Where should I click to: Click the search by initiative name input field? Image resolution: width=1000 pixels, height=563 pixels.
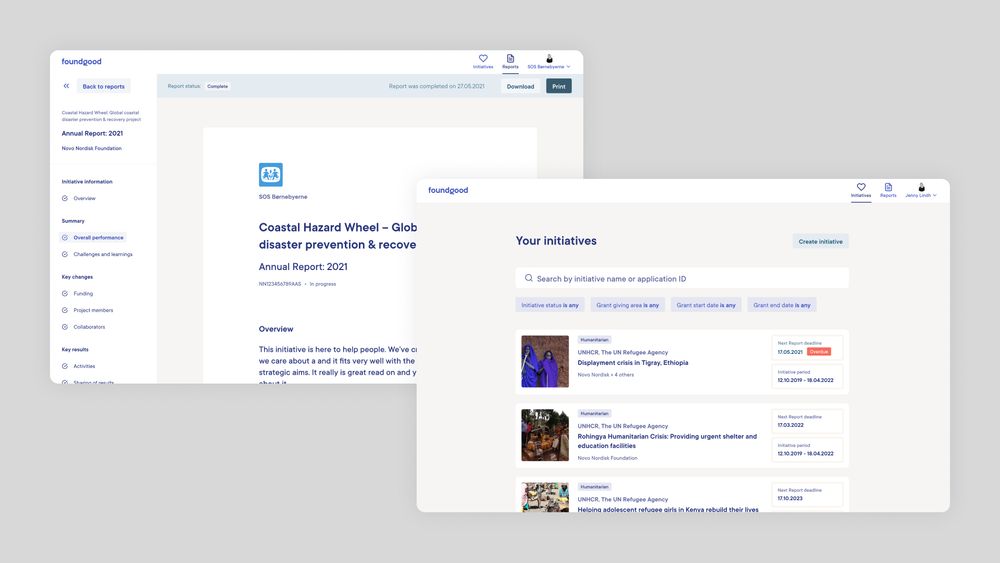682,278
